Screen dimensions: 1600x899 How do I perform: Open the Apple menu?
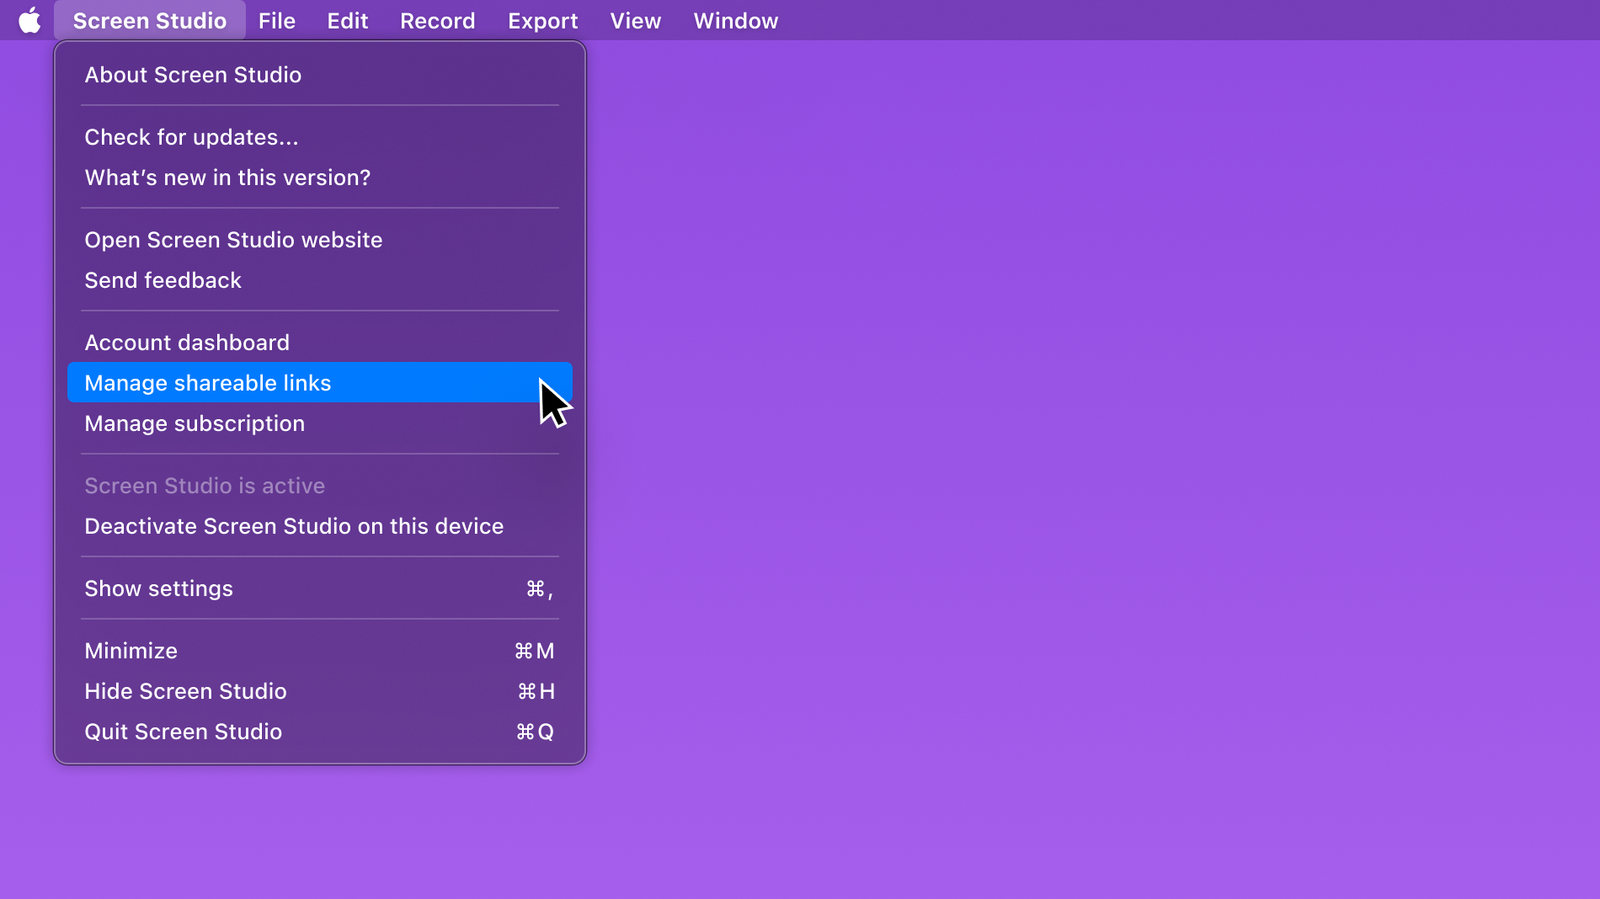coord(30,20)
